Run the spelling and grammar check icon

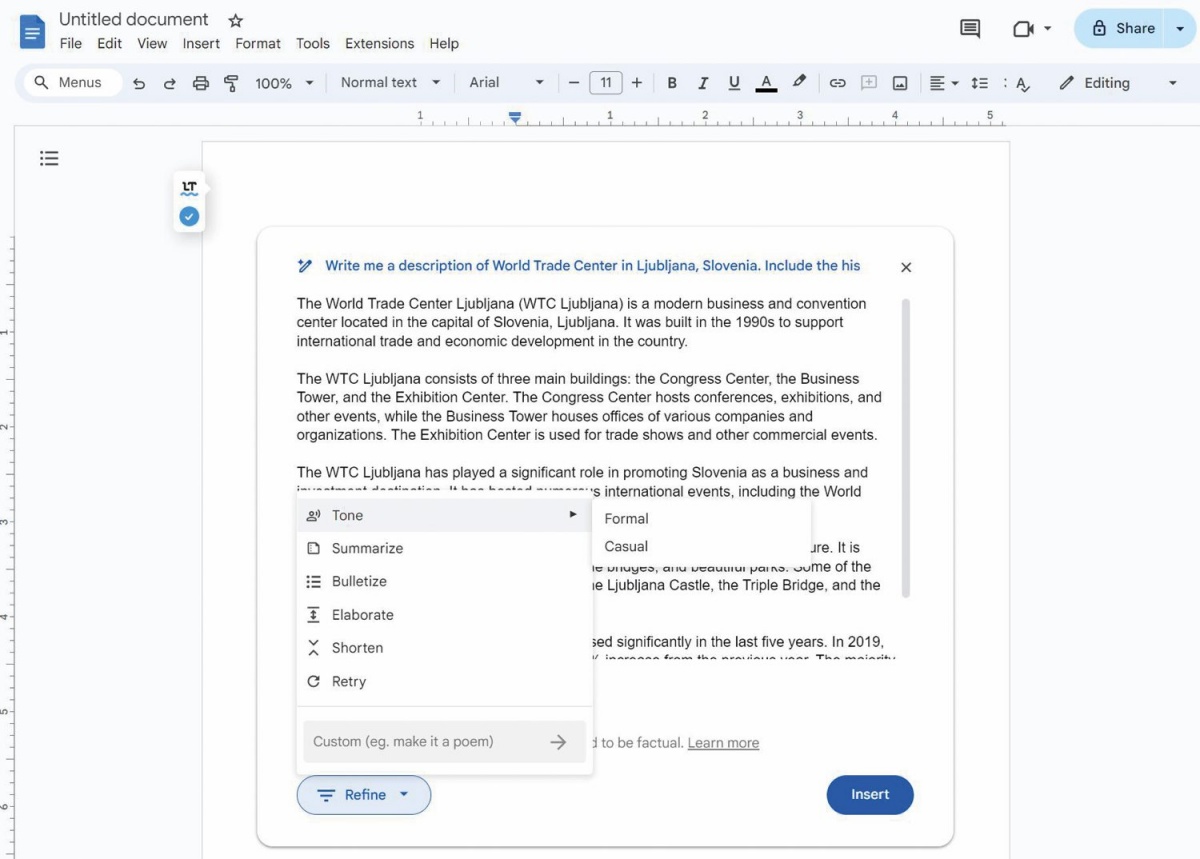pos(1022,83)
